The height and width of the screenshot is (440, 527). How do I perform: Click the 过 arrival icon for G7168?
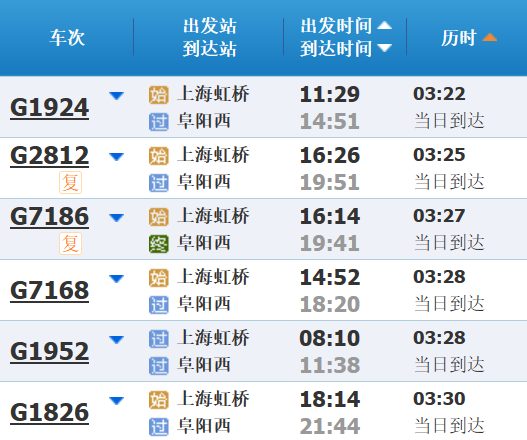pos(159,305)
